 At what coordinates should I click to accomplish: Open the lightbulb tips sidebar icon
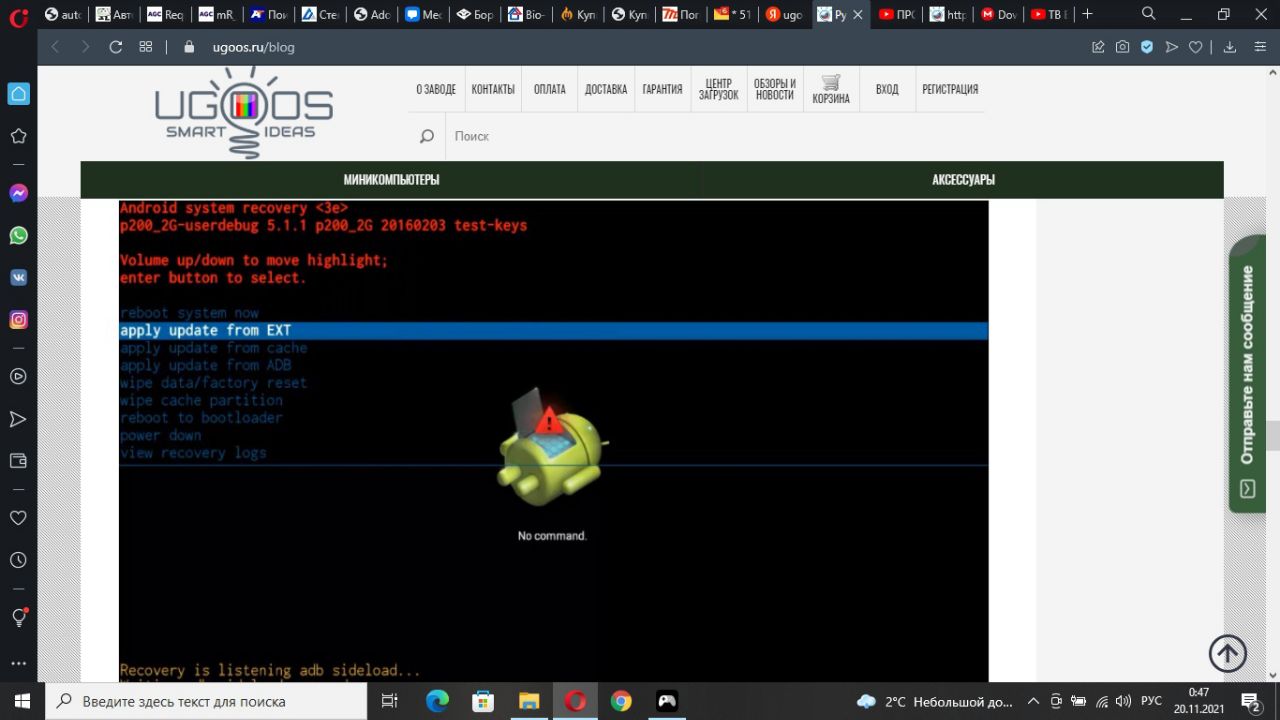click(18, 618)
